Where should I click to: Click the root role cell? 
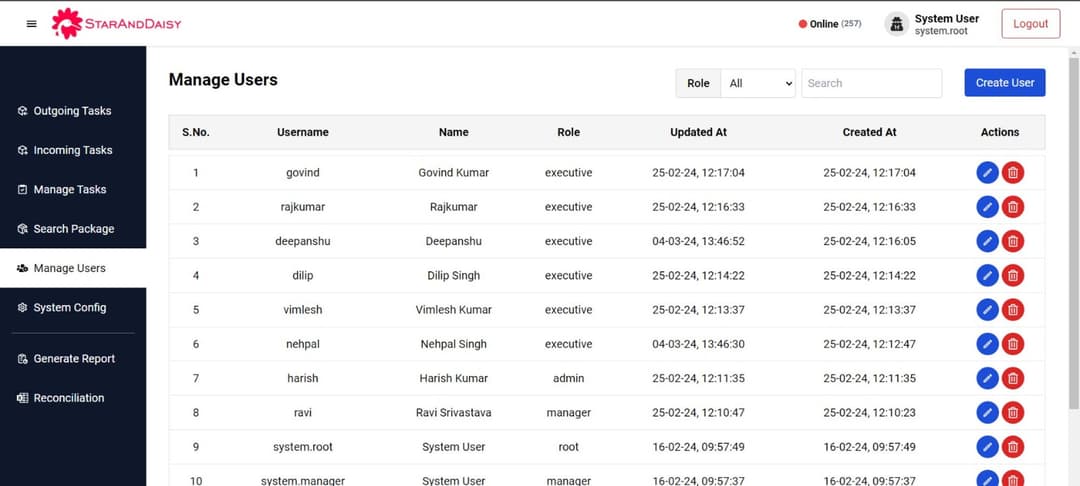click(x=568, y=447)
